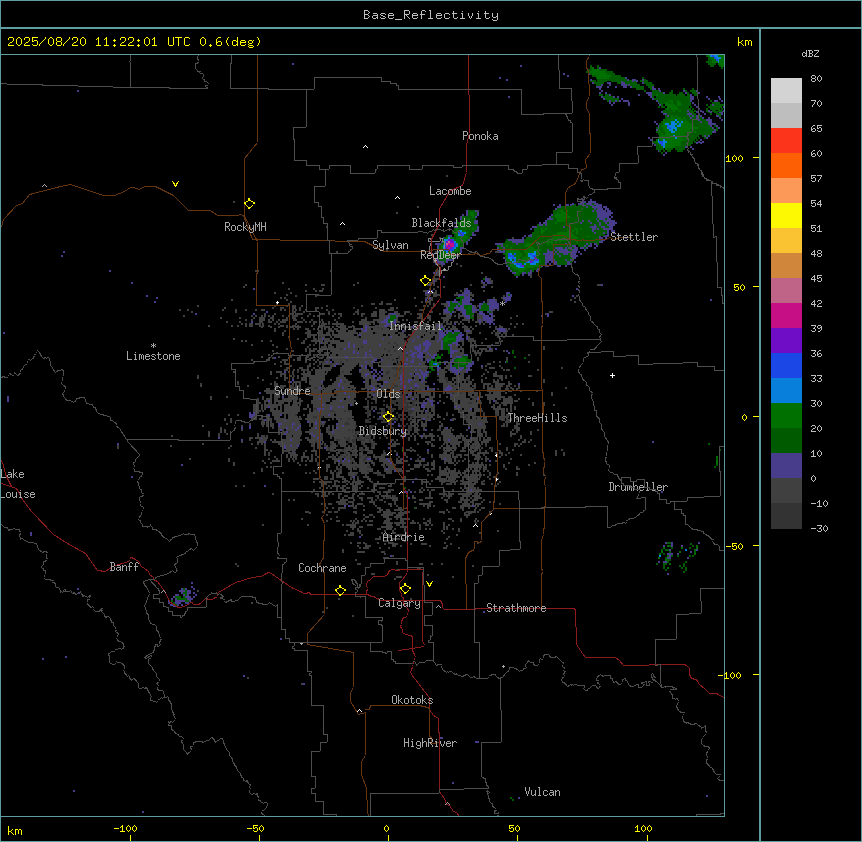Click the Sylvan label
The height and width of the screenshot is (842, 862).
(390, 245)
